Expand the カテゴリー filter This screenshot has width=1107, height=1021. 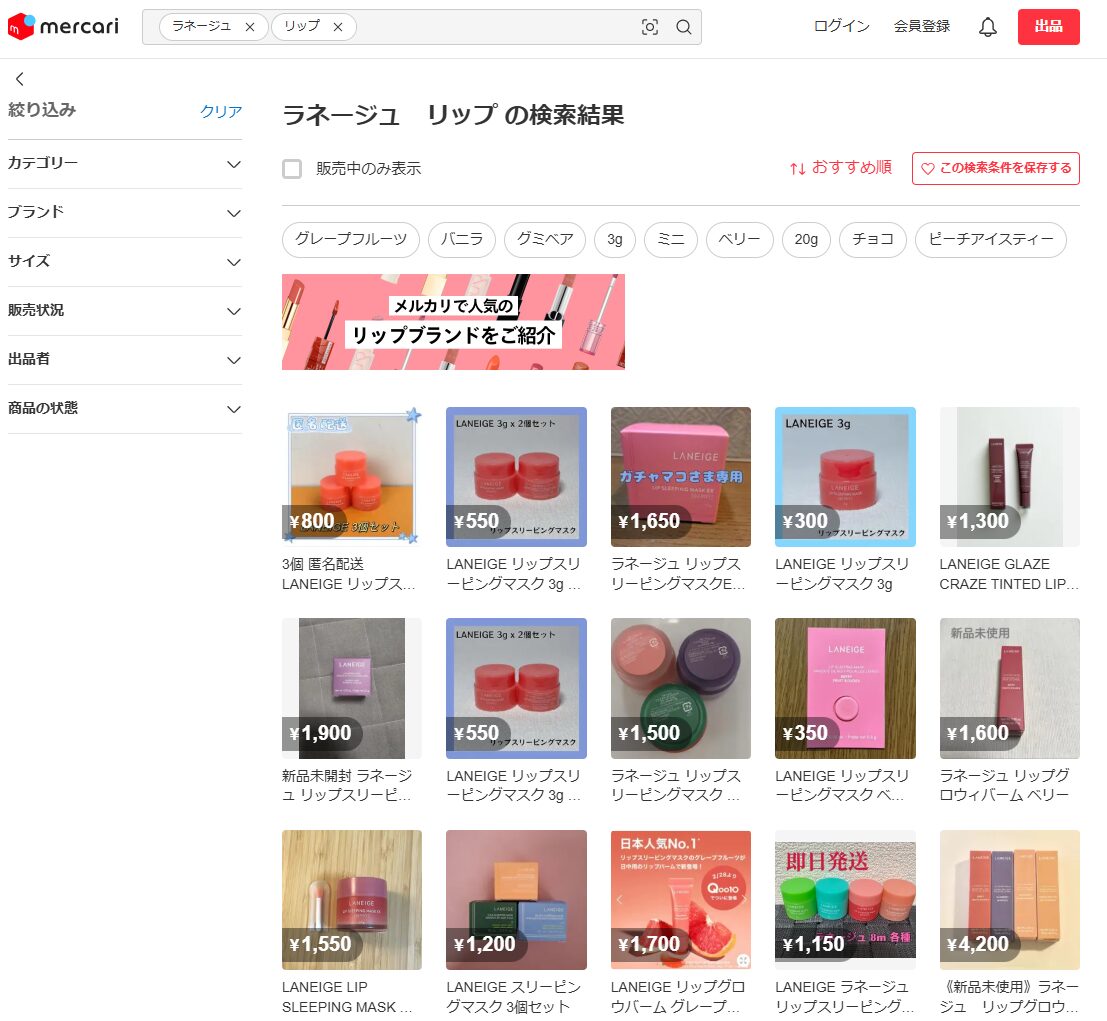pyautogui.click(x=124, y=164)
